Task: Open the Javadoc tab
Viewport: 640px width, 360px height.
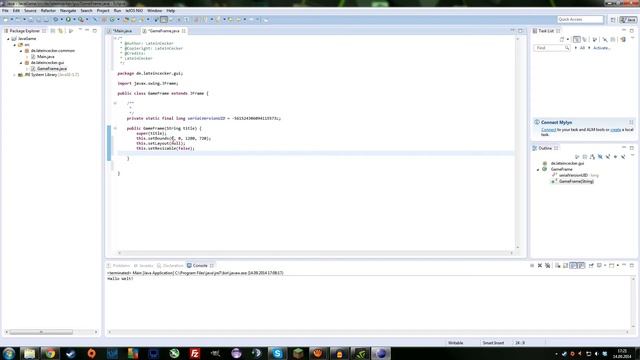Action: point(144,266)
